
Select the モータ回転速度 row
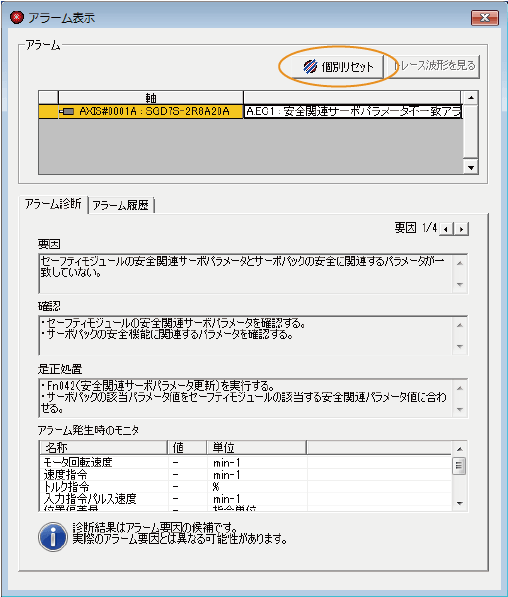[245, 463]
